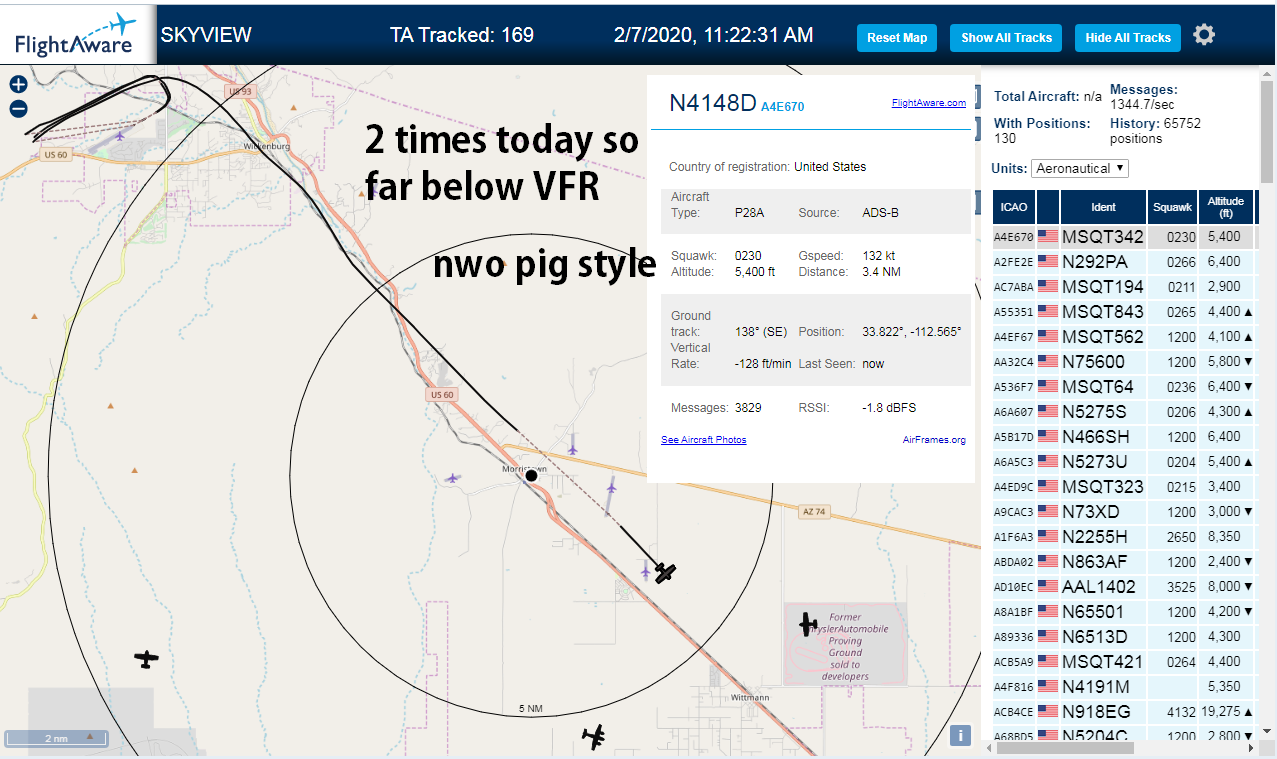The image size is (1277, 759).
Task: Select the N863AF aircraft row
Action: (1123, 562)
